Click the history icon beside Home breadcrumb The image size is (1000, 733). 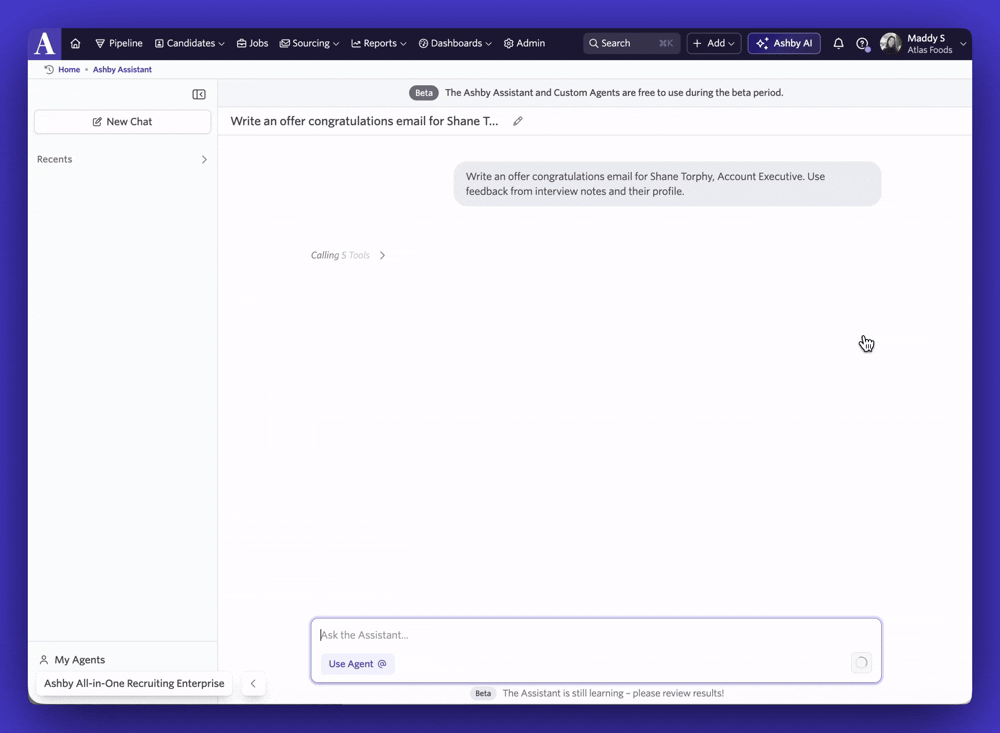tap(48, 70)
